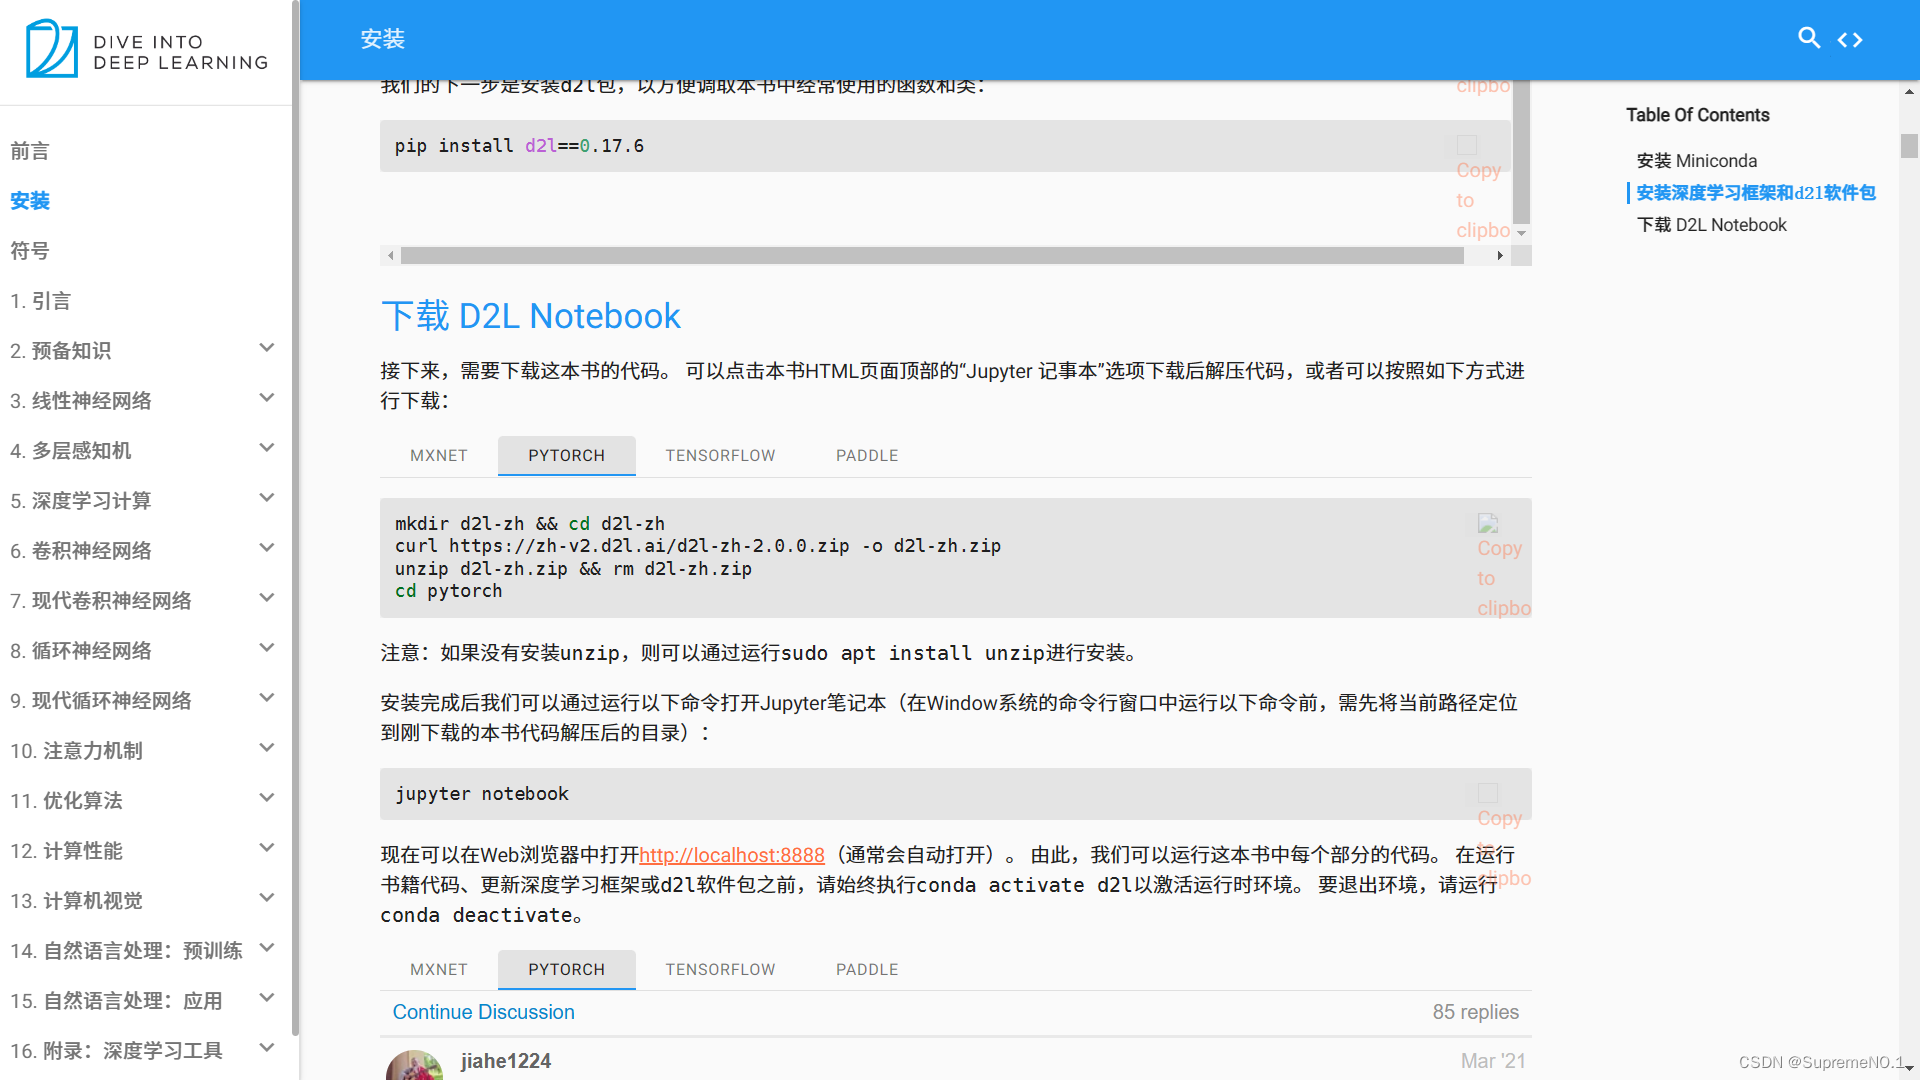Click the PYTORCH tab in upper code block
This screenshot has height=1080, width=1920.
(x=564, y=455)
